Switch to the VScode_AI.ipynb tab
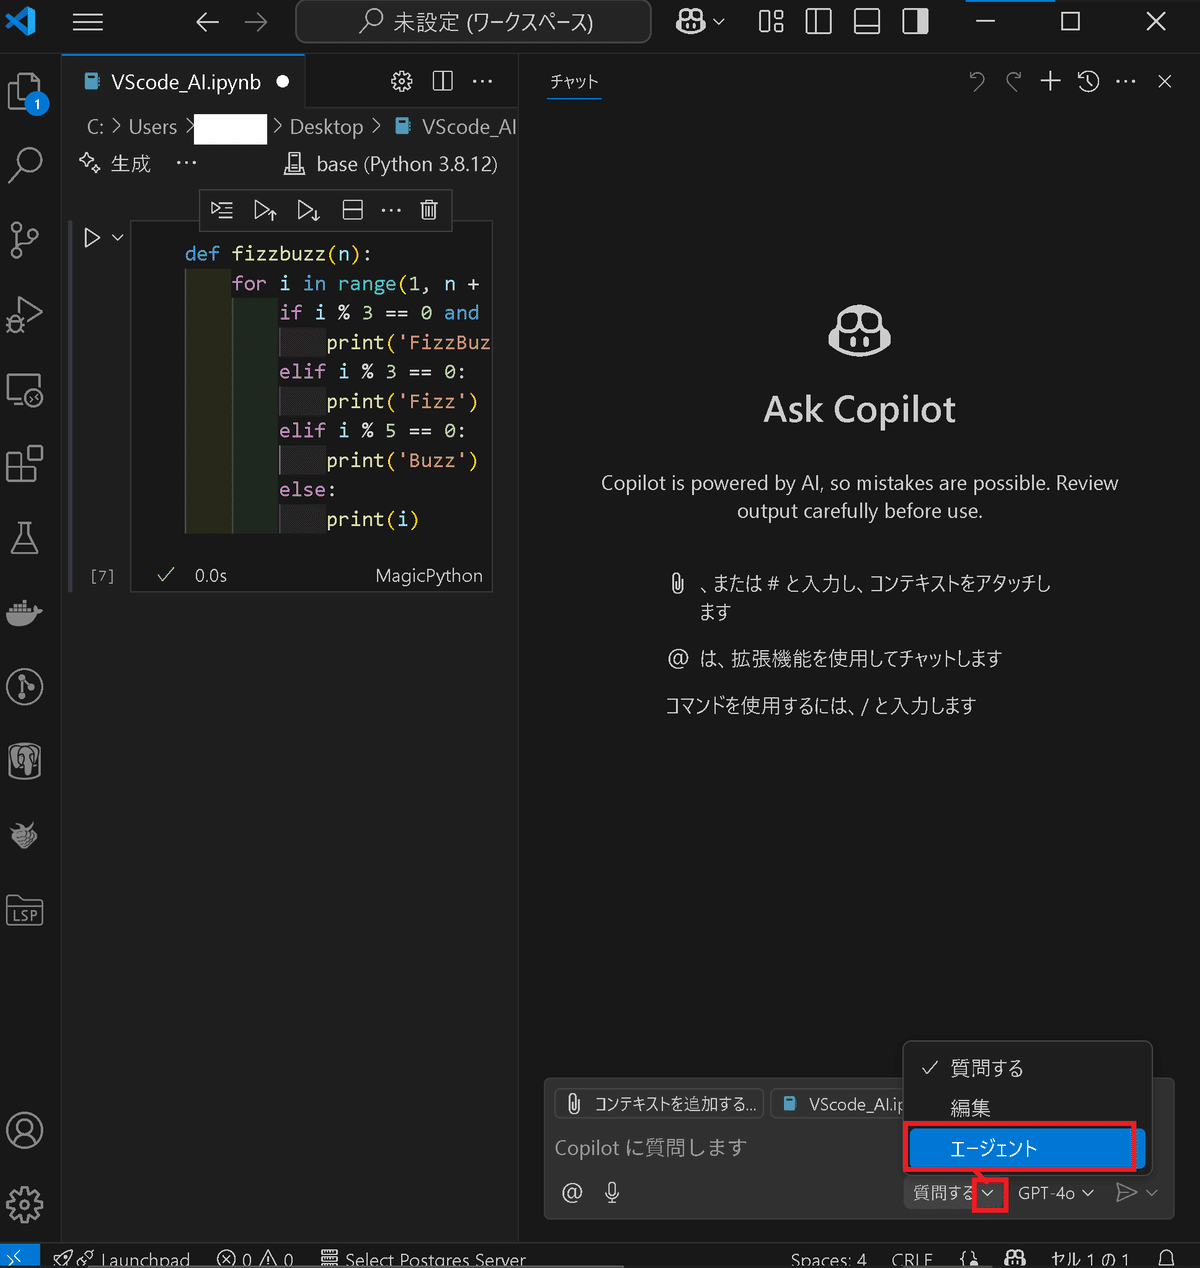 pos(184,82)
